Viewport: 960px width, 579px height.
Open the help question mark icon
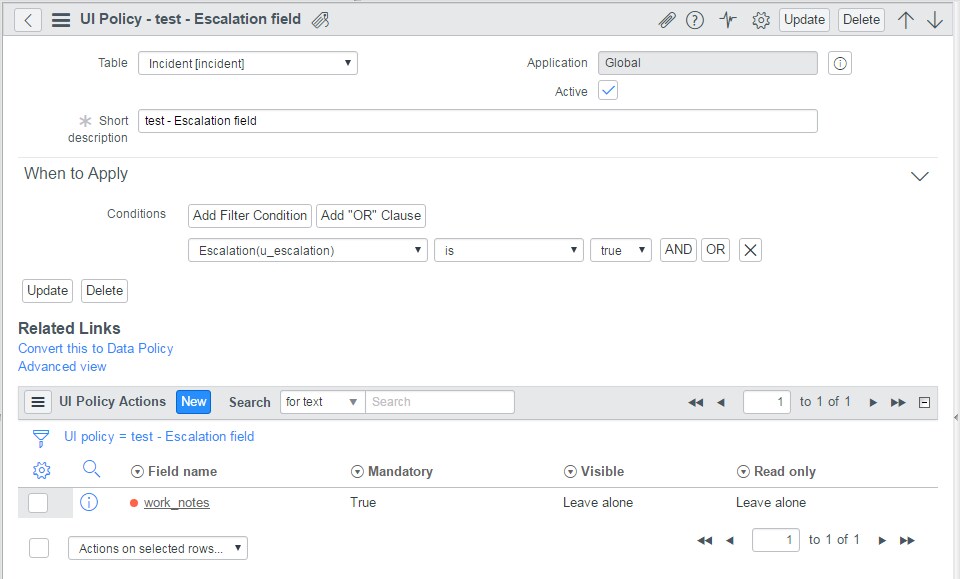coord(695,20)
